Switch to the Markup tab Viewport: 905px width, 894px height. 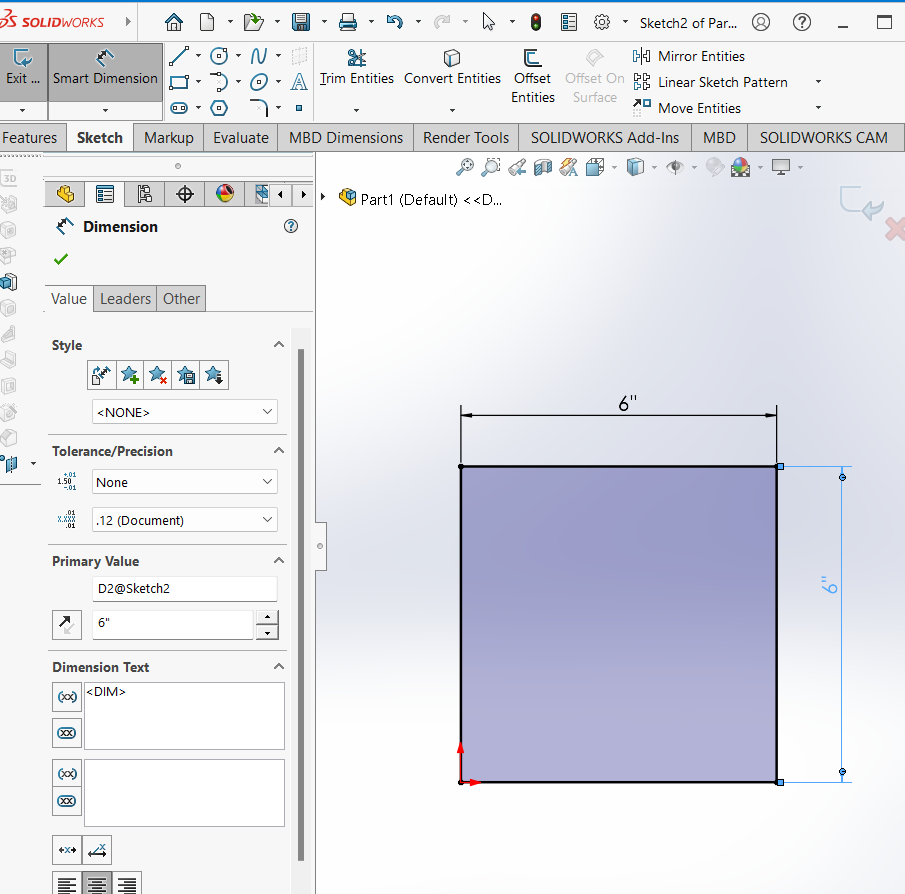(x=169, y=138)
